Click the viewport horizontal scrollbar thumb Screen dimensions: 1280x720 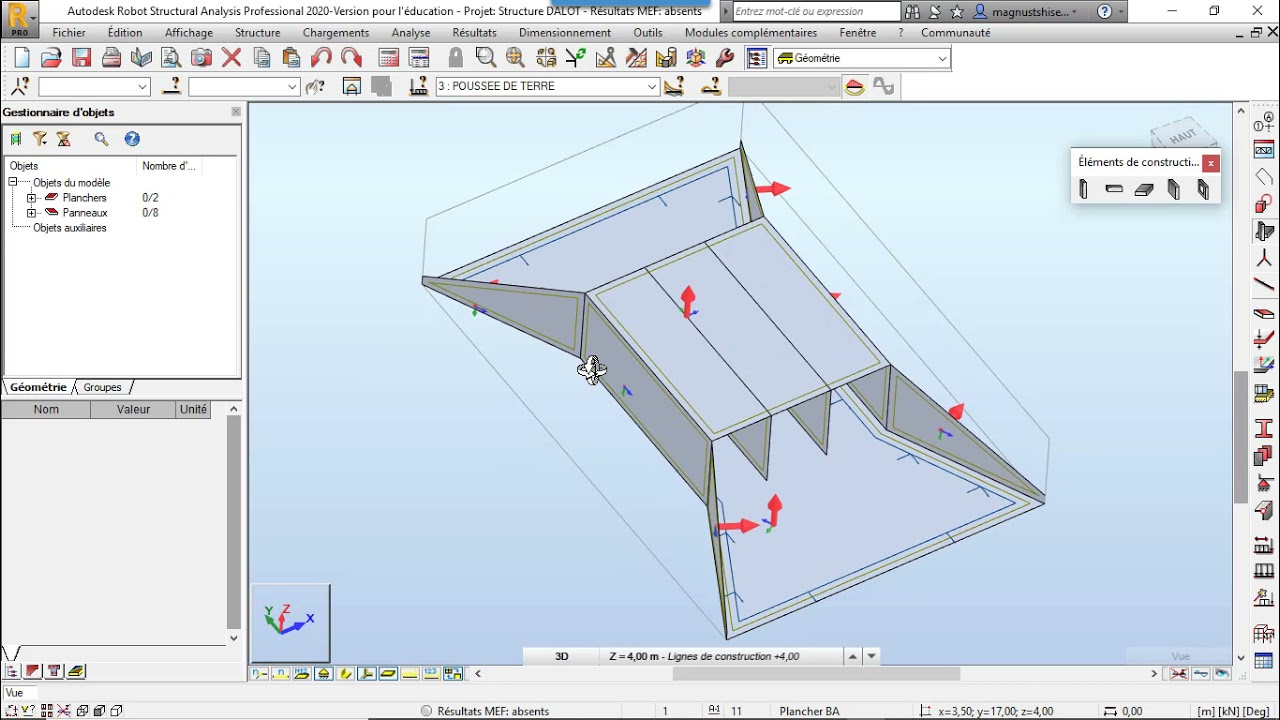tap(816, 674)
